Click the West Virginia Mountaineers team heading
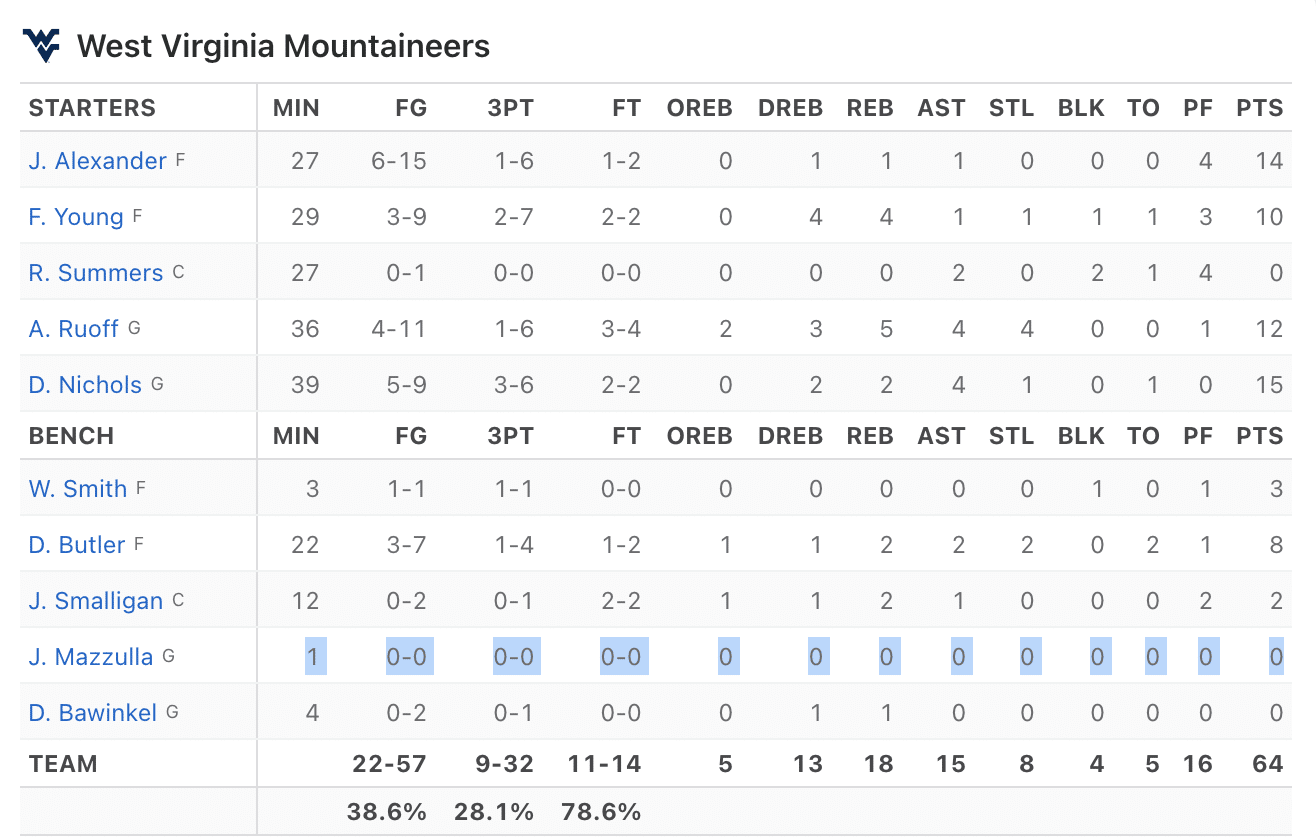 click(283, 46)
